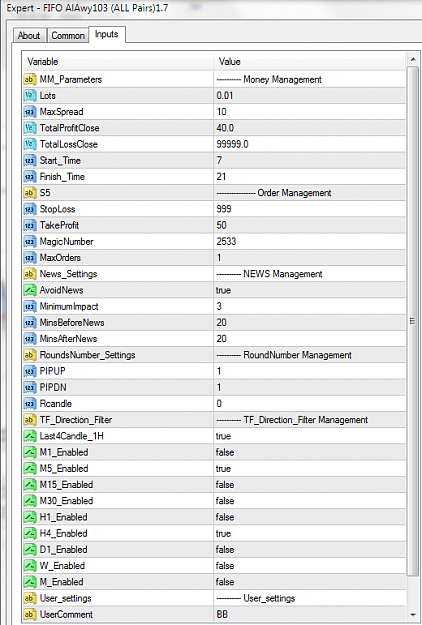Select the TakeProfit value 50

tap(222, 225)
